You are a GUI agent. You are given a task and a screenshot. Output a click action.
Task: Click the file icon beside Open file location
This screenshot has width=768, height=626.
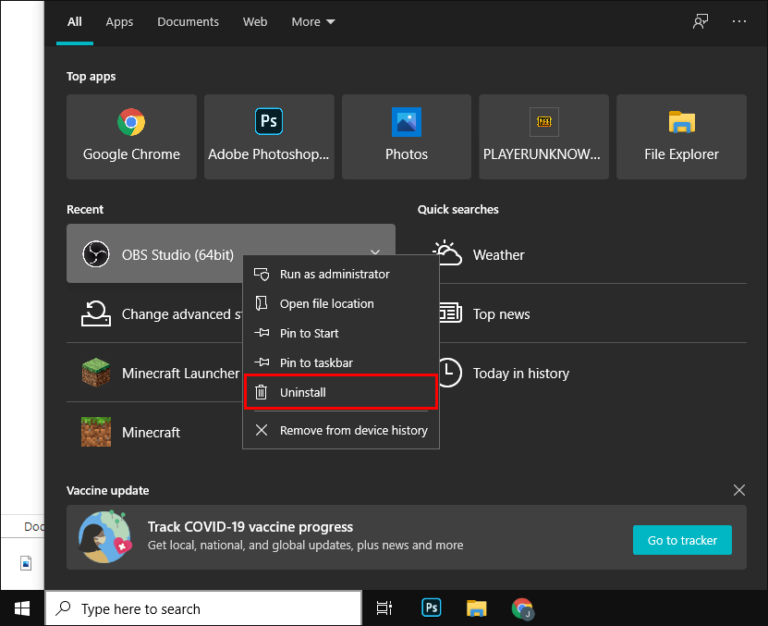pos(262,303)
